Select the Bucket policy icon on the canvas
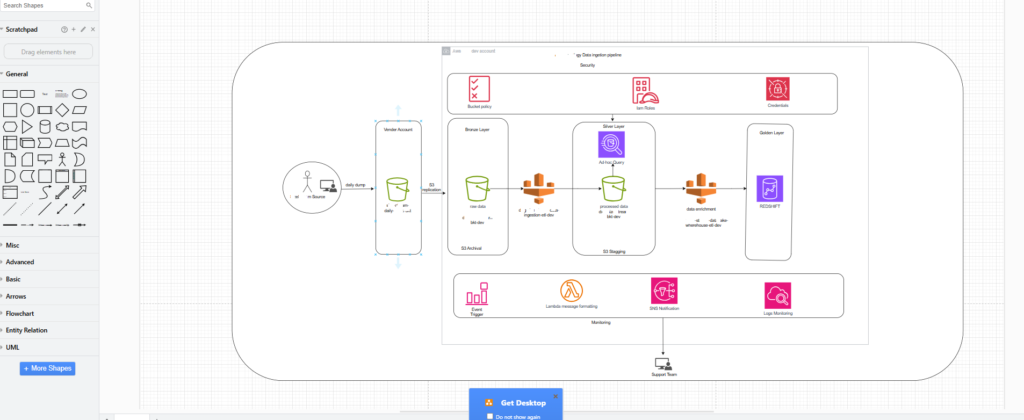Image resolution: width=1024 pixels, height=420 pixels. 479,89
